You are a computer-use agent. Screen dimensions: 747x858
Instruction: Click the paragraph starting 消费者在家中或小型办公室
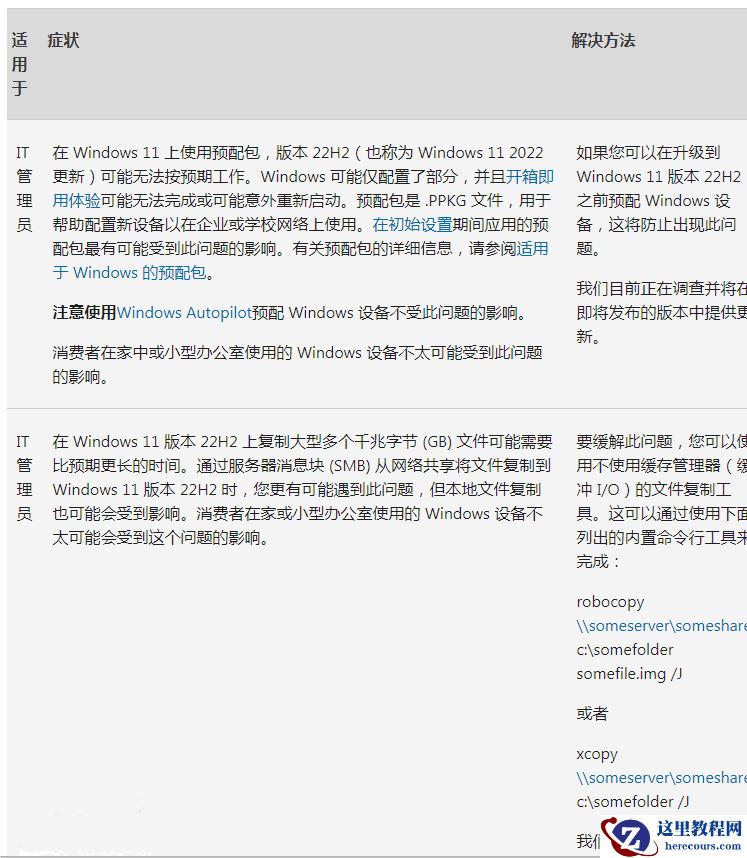297,364
